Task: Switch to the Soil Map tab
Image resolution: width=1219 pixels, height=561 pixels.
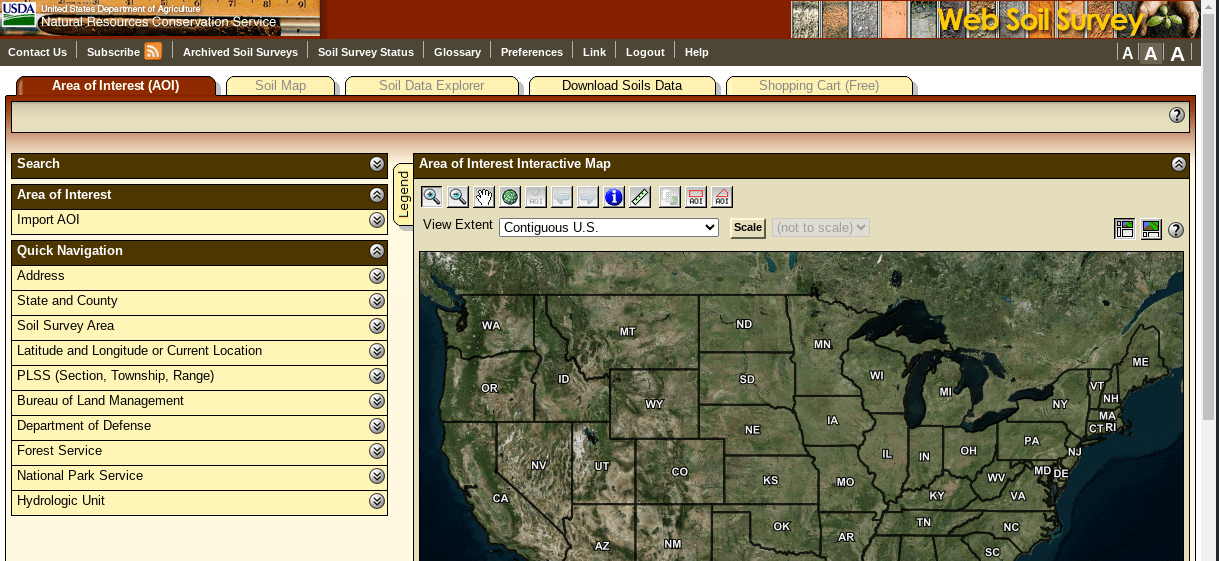Action: [281, 86]
